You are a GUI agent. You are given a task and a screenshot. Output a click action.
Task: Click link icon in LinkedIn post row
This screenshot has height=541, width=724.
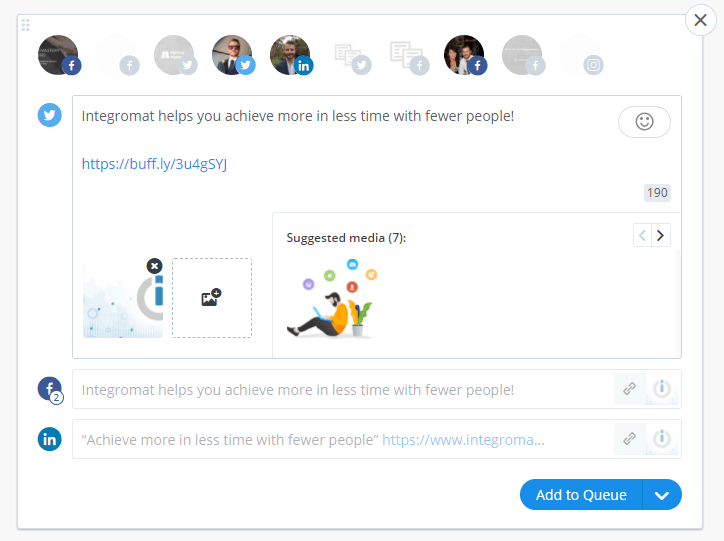630,438
